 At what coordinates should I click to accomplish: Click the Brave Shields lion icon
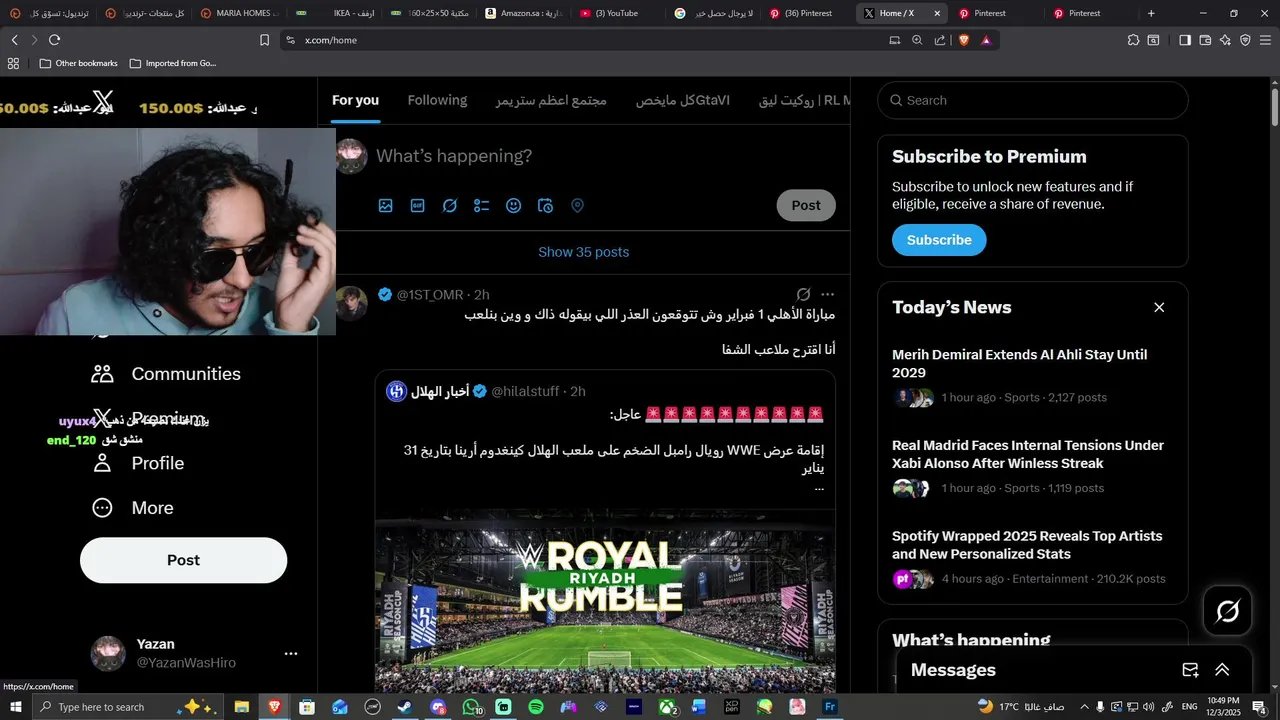[964, 40]
